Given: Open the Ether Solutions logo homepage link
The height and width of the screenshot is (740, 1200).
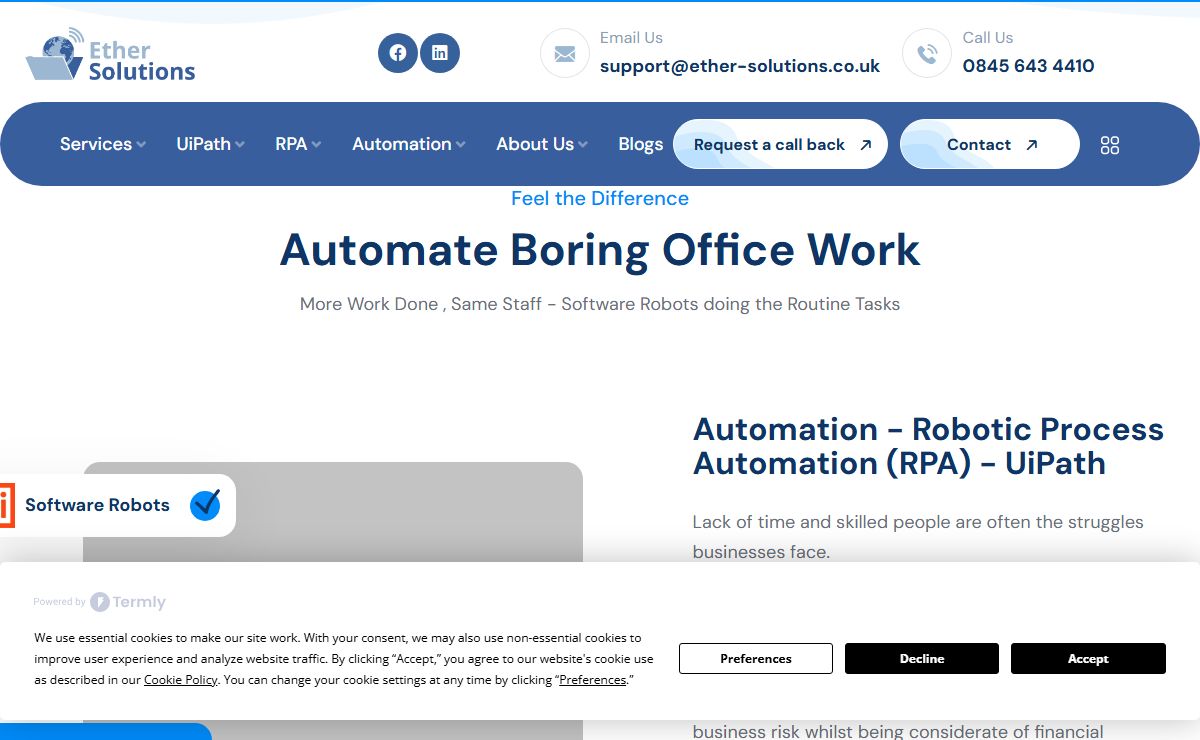Looking at the screenshot, I should click(x=110, y=55).
